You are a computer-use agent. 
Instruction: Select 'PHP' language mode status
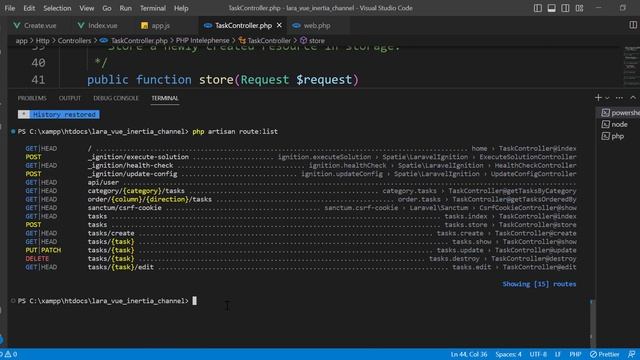[575, 354]
